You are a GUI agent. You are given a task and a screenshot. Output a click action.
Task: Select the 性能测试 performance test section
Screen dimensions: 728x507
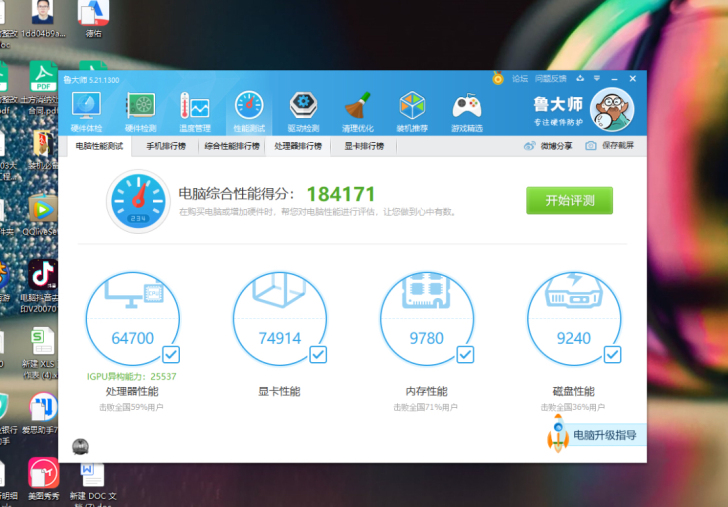click(249, 112)
